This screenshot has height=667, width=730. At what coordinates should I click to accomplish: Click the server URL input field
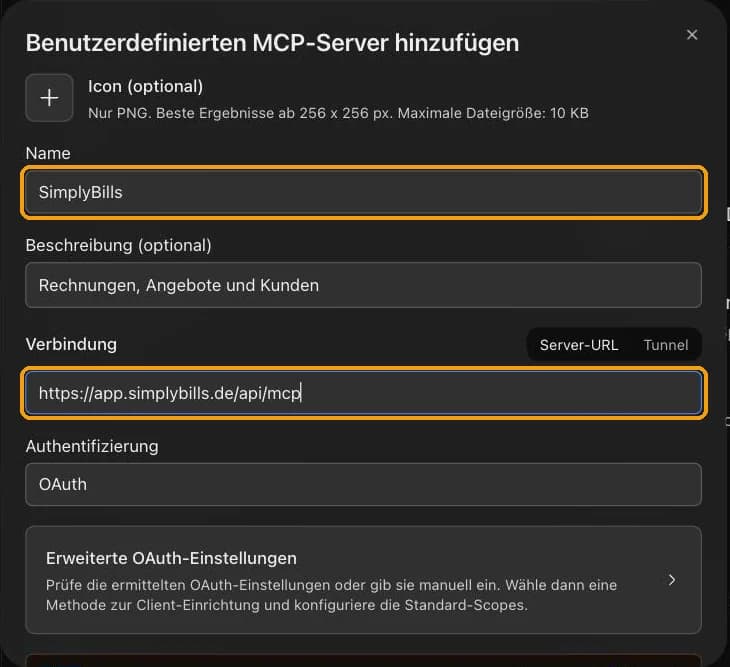point(364,393)
